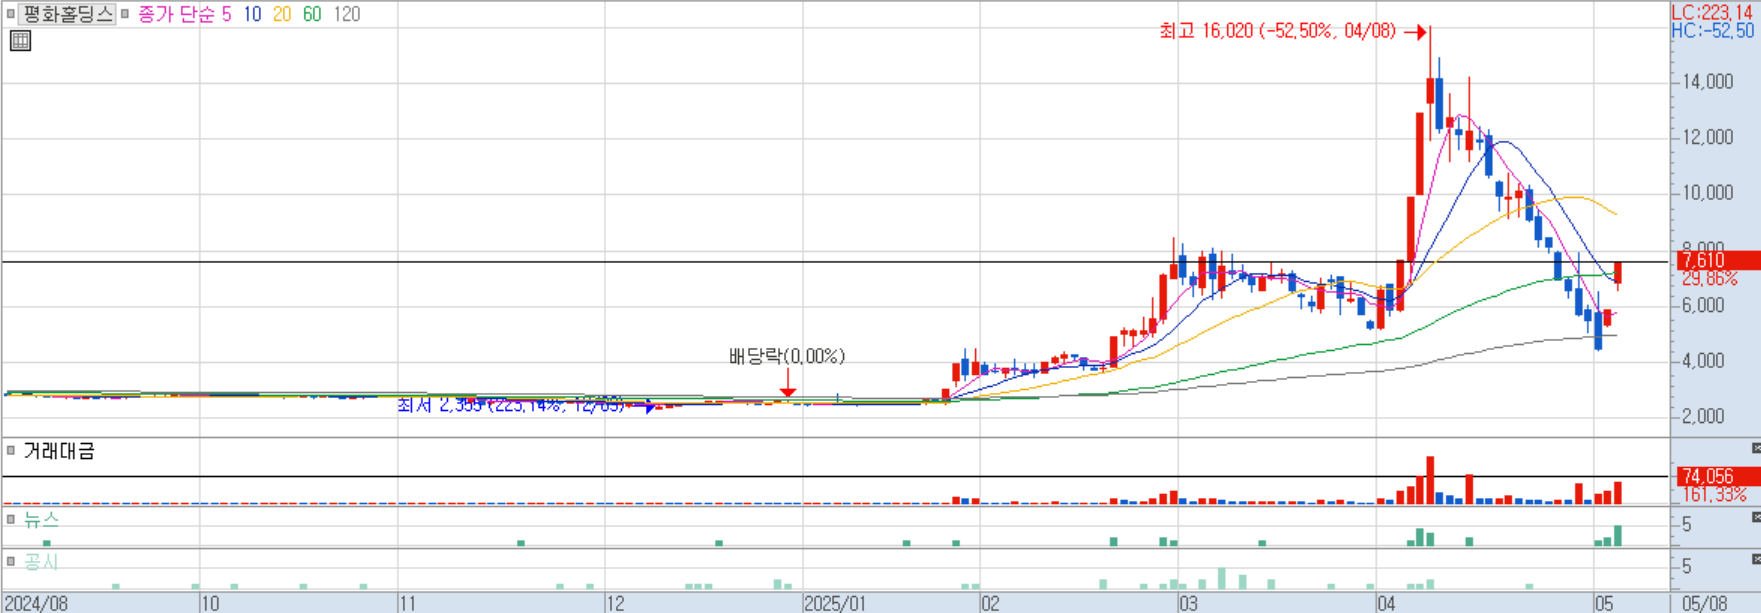Viewport: 1761px width, 613px height.
Task: Click the 배당락(0.00%) ex-dividend label
Action: 787,356
